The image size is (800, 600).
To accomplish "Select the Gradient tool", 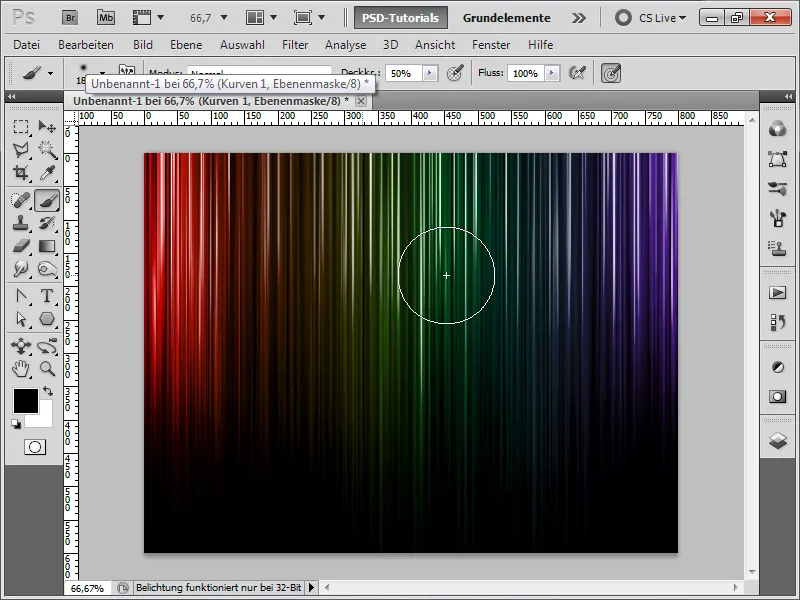I will tap(47, 246).
